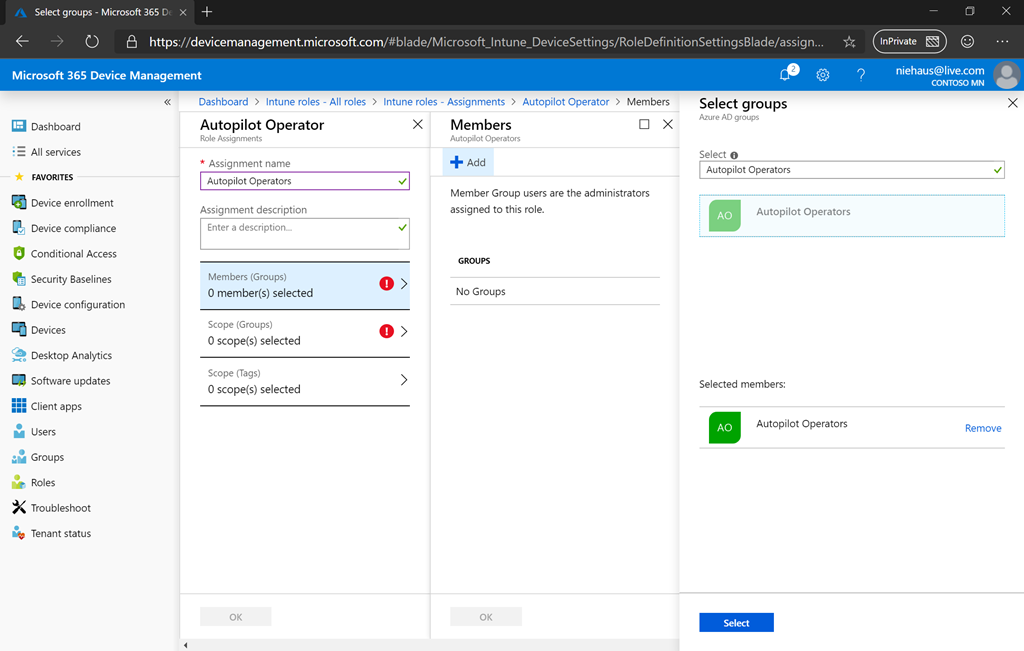Click Add in the Members pane
Screen dimensions: 1024x651
(x=467, y=161)
